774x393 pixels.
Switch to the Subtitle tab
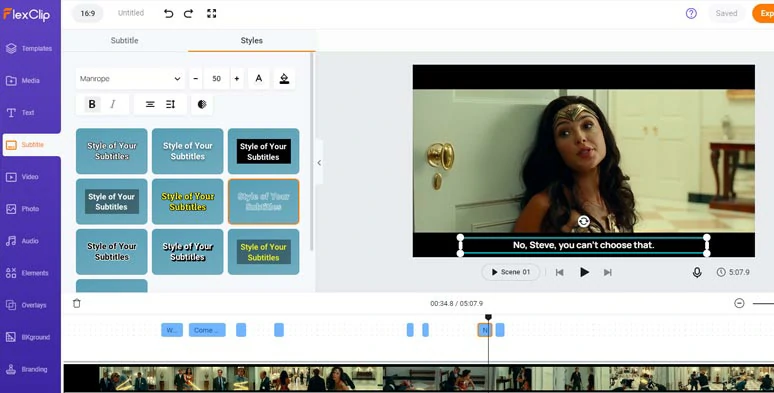pos(124,40)
